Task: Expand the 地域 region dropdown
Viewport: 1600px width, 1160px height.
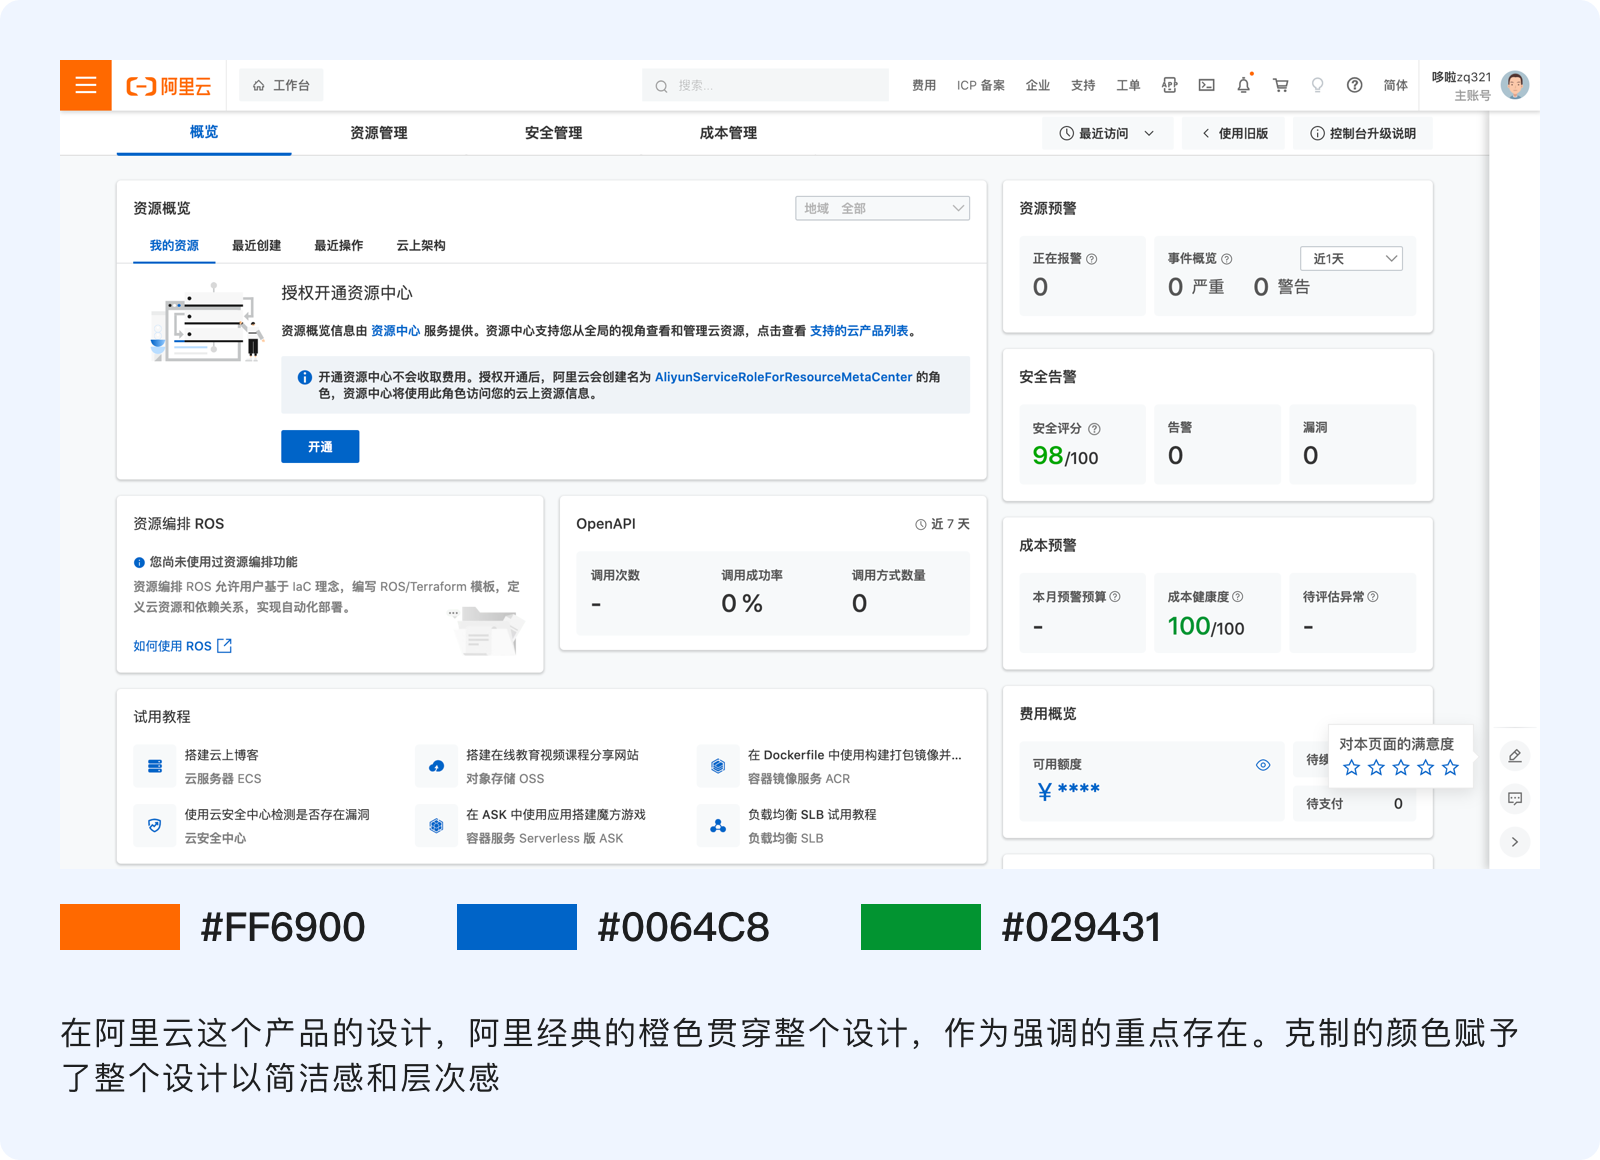Action: tap(882, 208)
